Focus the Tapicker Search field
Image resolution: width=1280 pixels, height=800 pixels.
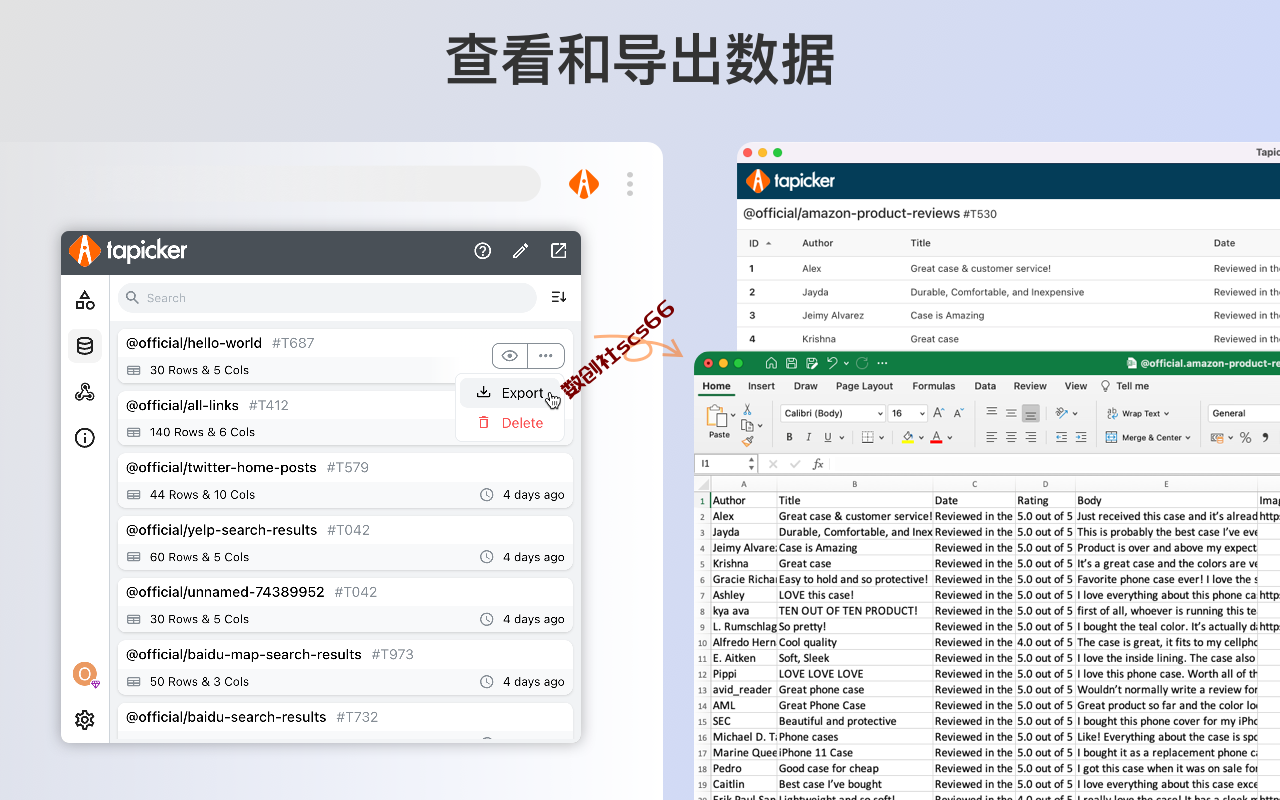point(327,298)
